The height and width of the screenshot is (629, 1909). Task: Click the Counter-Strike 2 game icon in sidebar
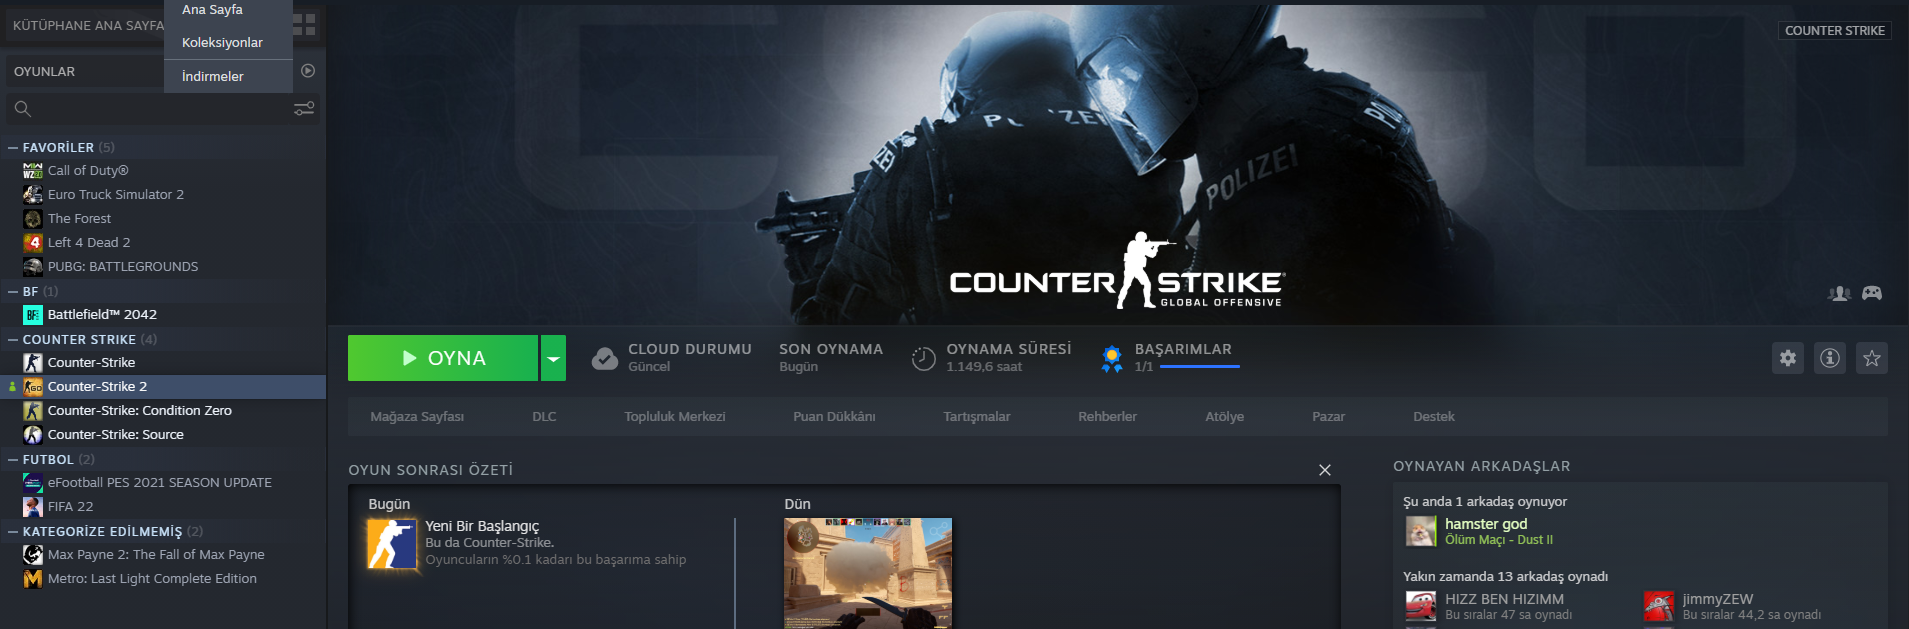pos(33,386)
